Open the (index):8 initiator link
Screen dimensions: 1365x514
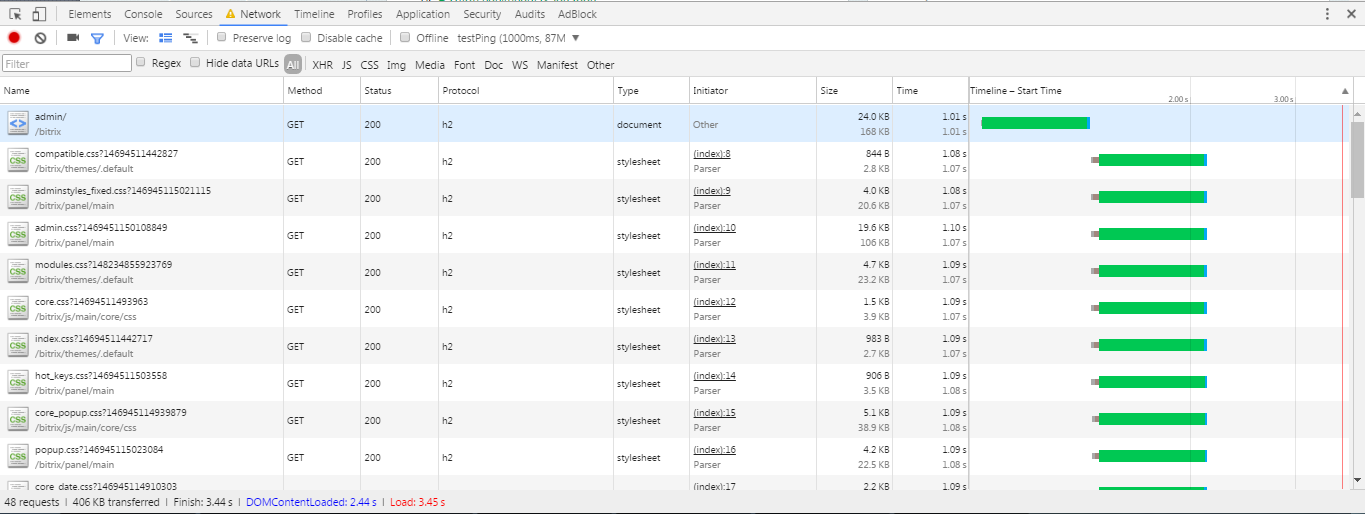click(711, 154)
